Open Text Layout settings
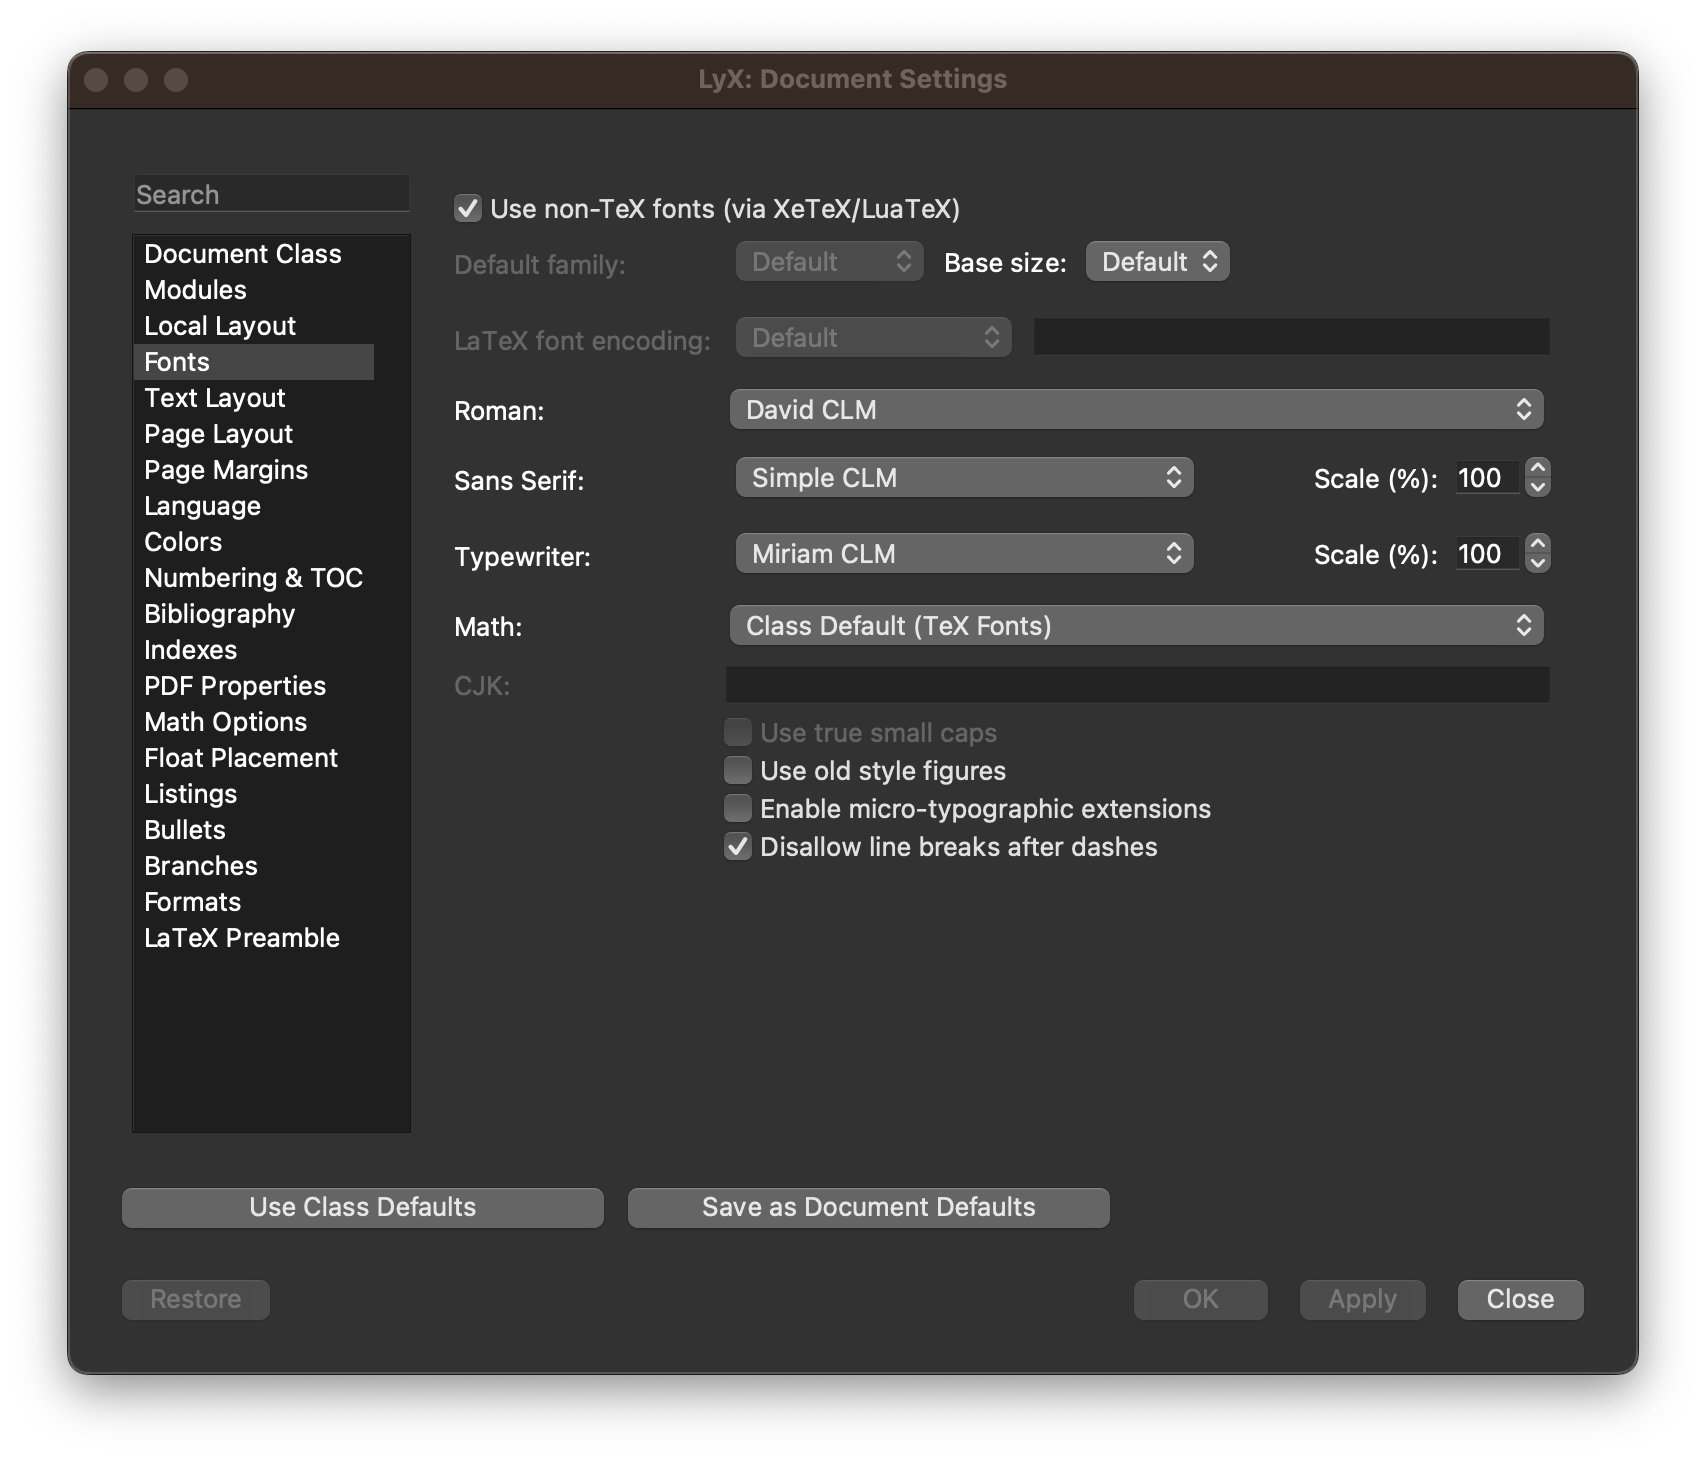 pyautogui.click(x=254, y=398)
